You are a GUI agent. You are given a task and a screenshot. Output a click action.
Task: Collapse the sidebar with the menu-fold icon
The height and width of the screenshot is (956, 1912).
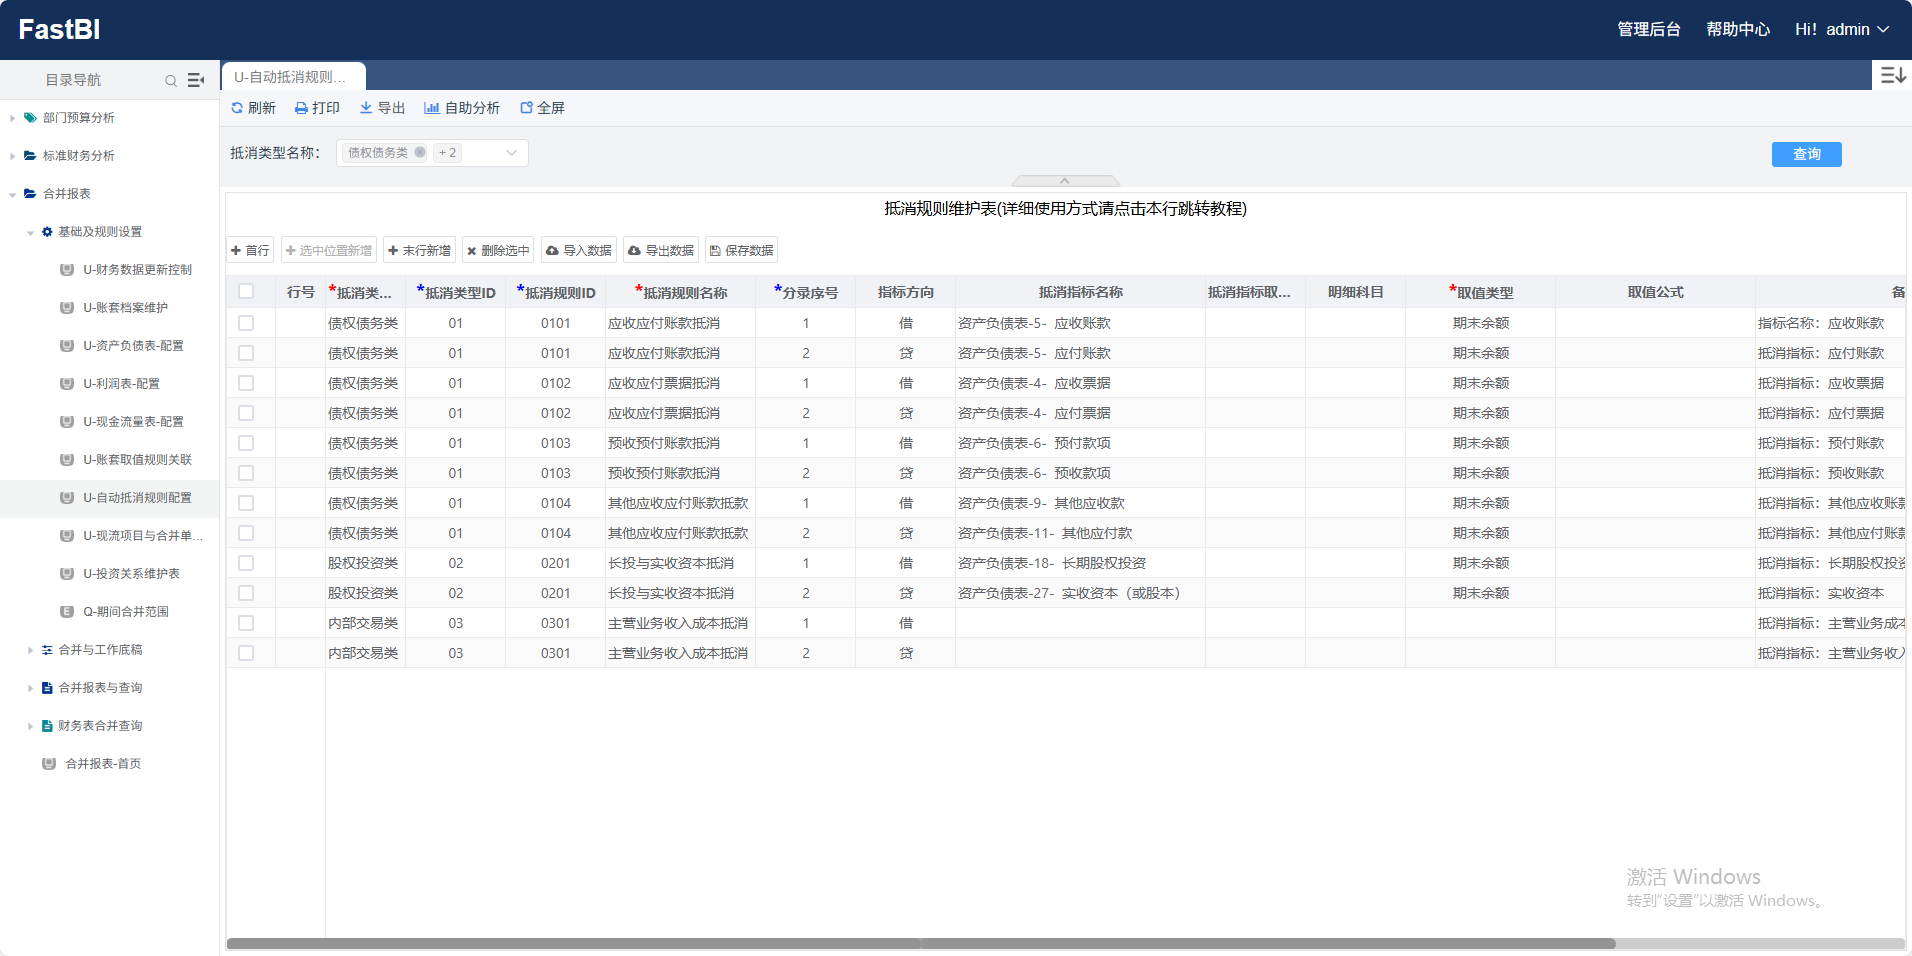pos(196,80)
